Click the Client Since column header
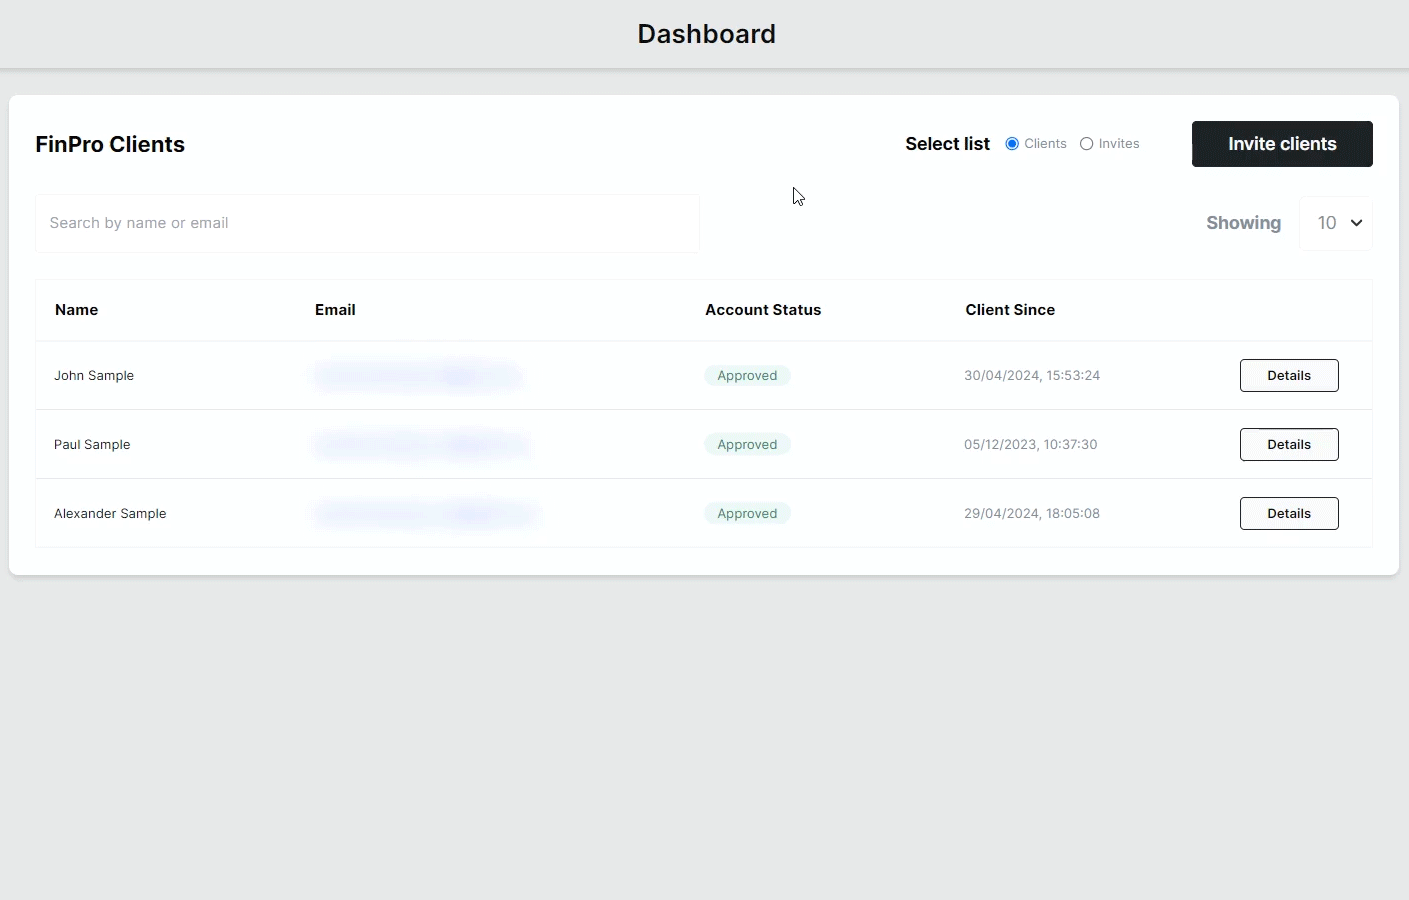1409x900 pixels. click(x=1010, y=310)
